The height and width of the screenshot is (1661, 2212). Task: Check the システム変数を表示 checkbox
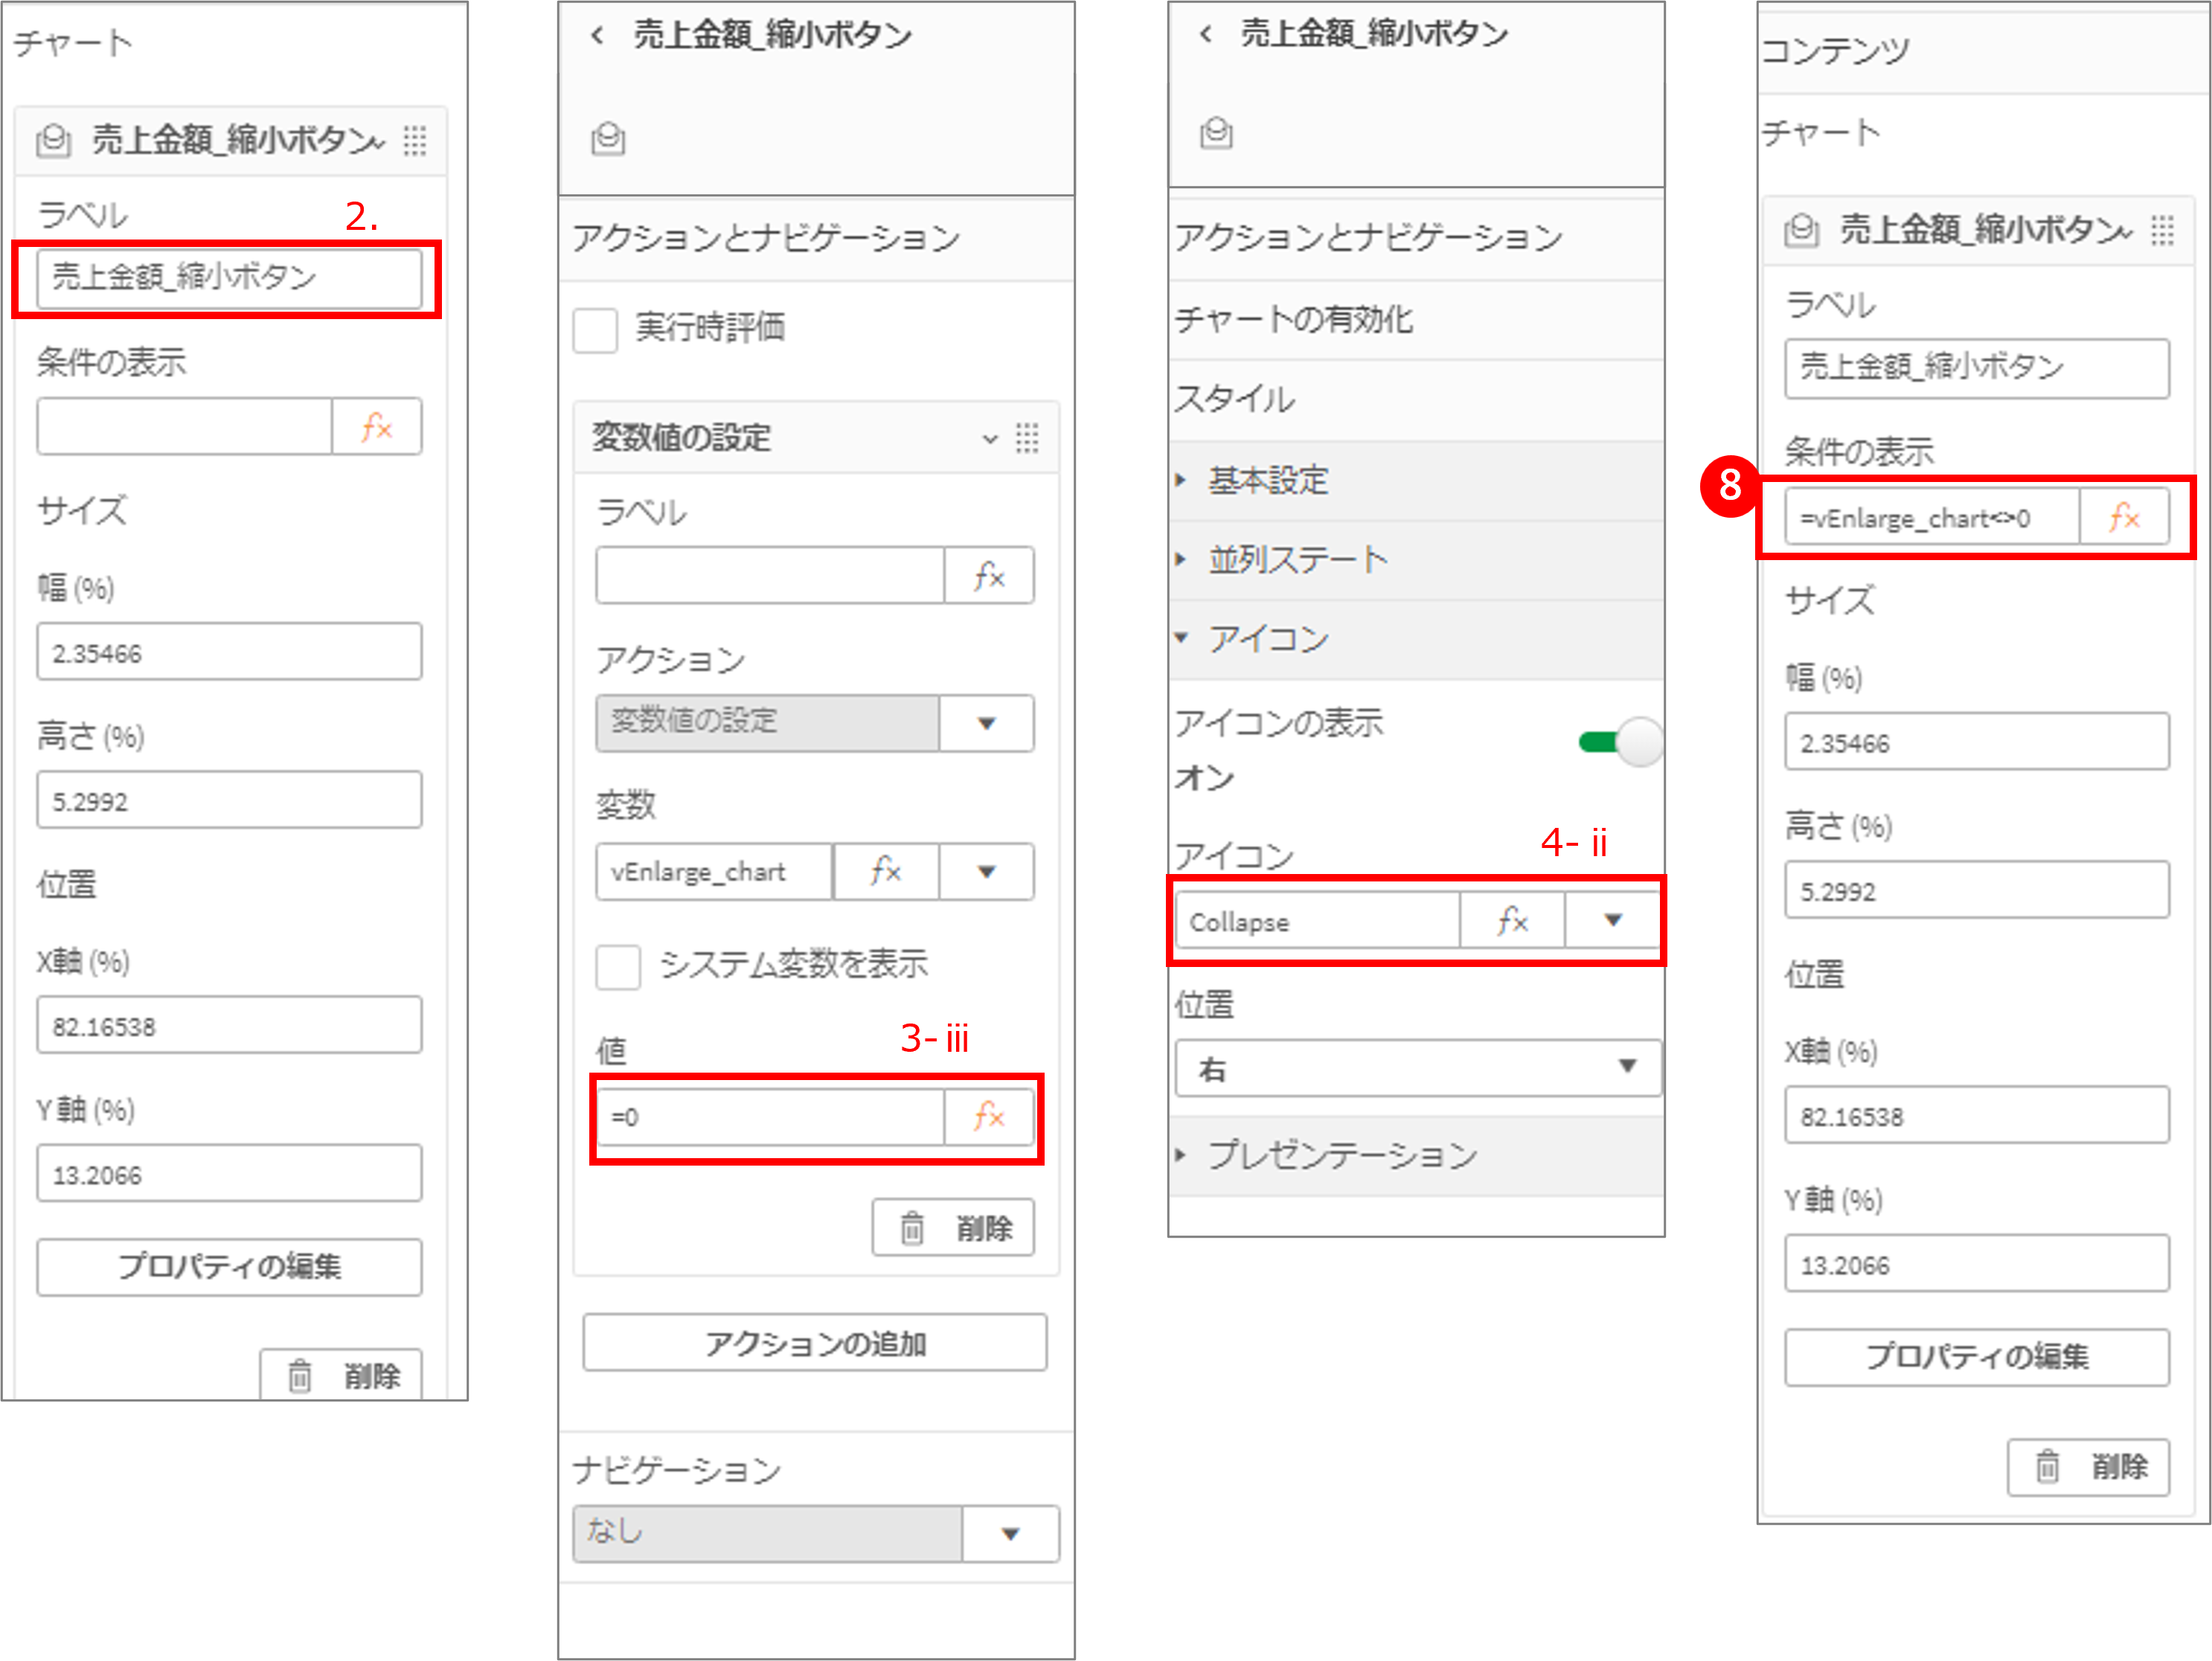click(x=618, y=966)
